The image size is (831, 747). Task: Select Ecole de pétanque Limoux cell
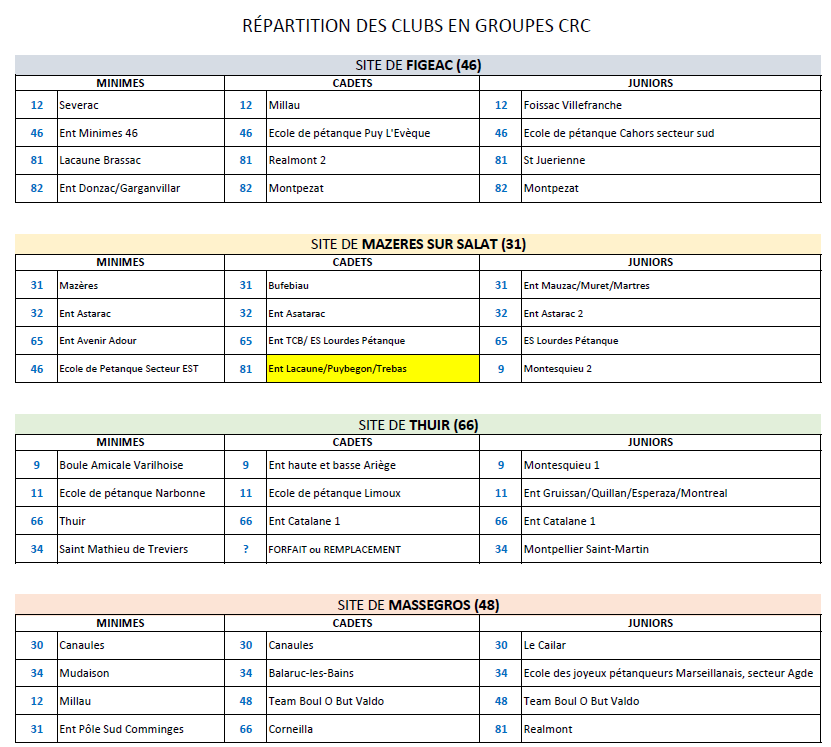373,493
